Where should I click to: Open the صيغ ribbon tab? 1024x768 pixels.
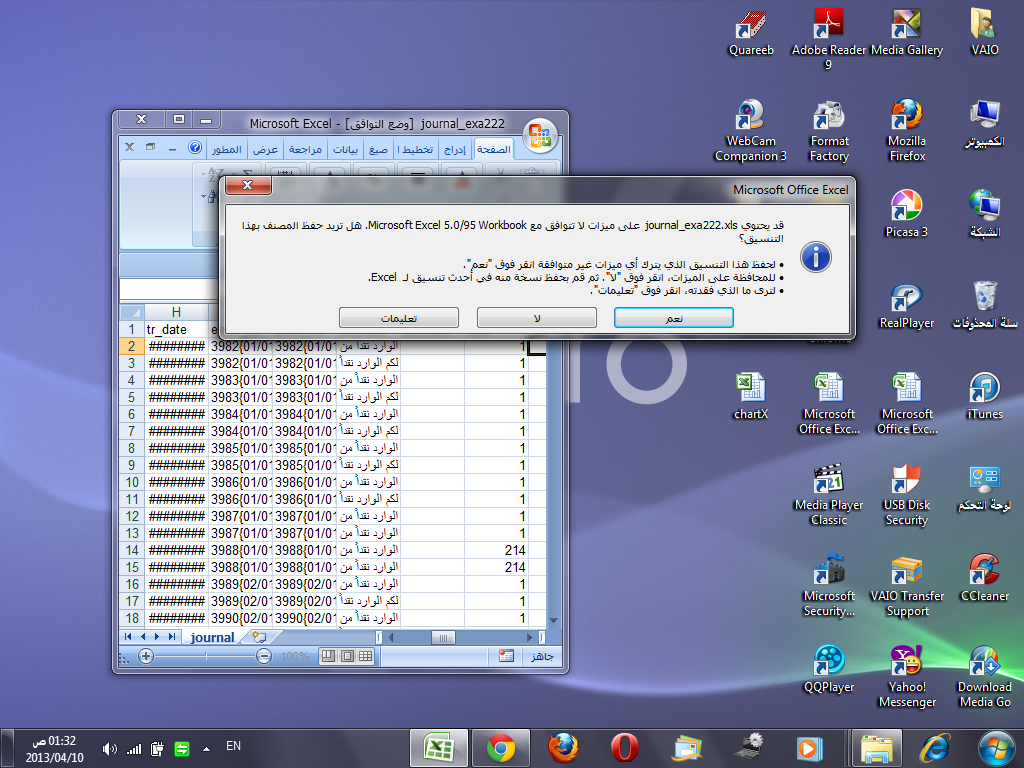[x=378, y=150]
